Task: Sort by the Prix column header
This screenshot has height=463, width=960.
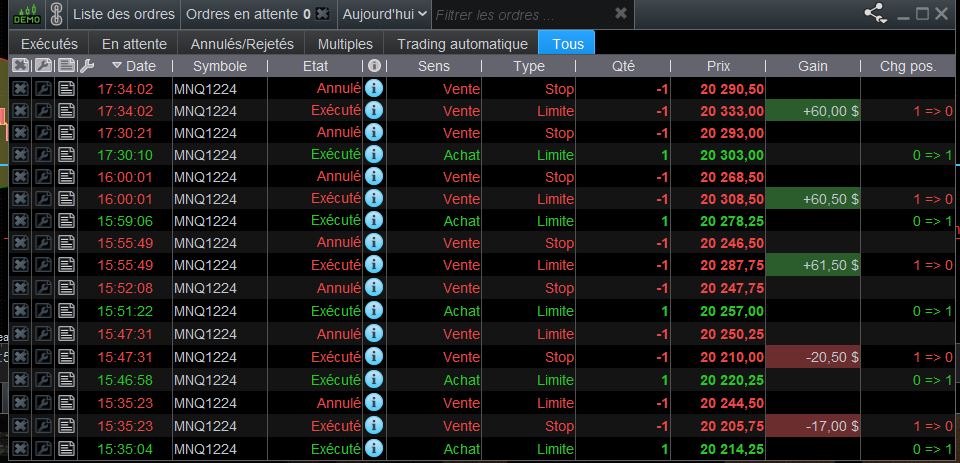Action: [x=718, y=66]
